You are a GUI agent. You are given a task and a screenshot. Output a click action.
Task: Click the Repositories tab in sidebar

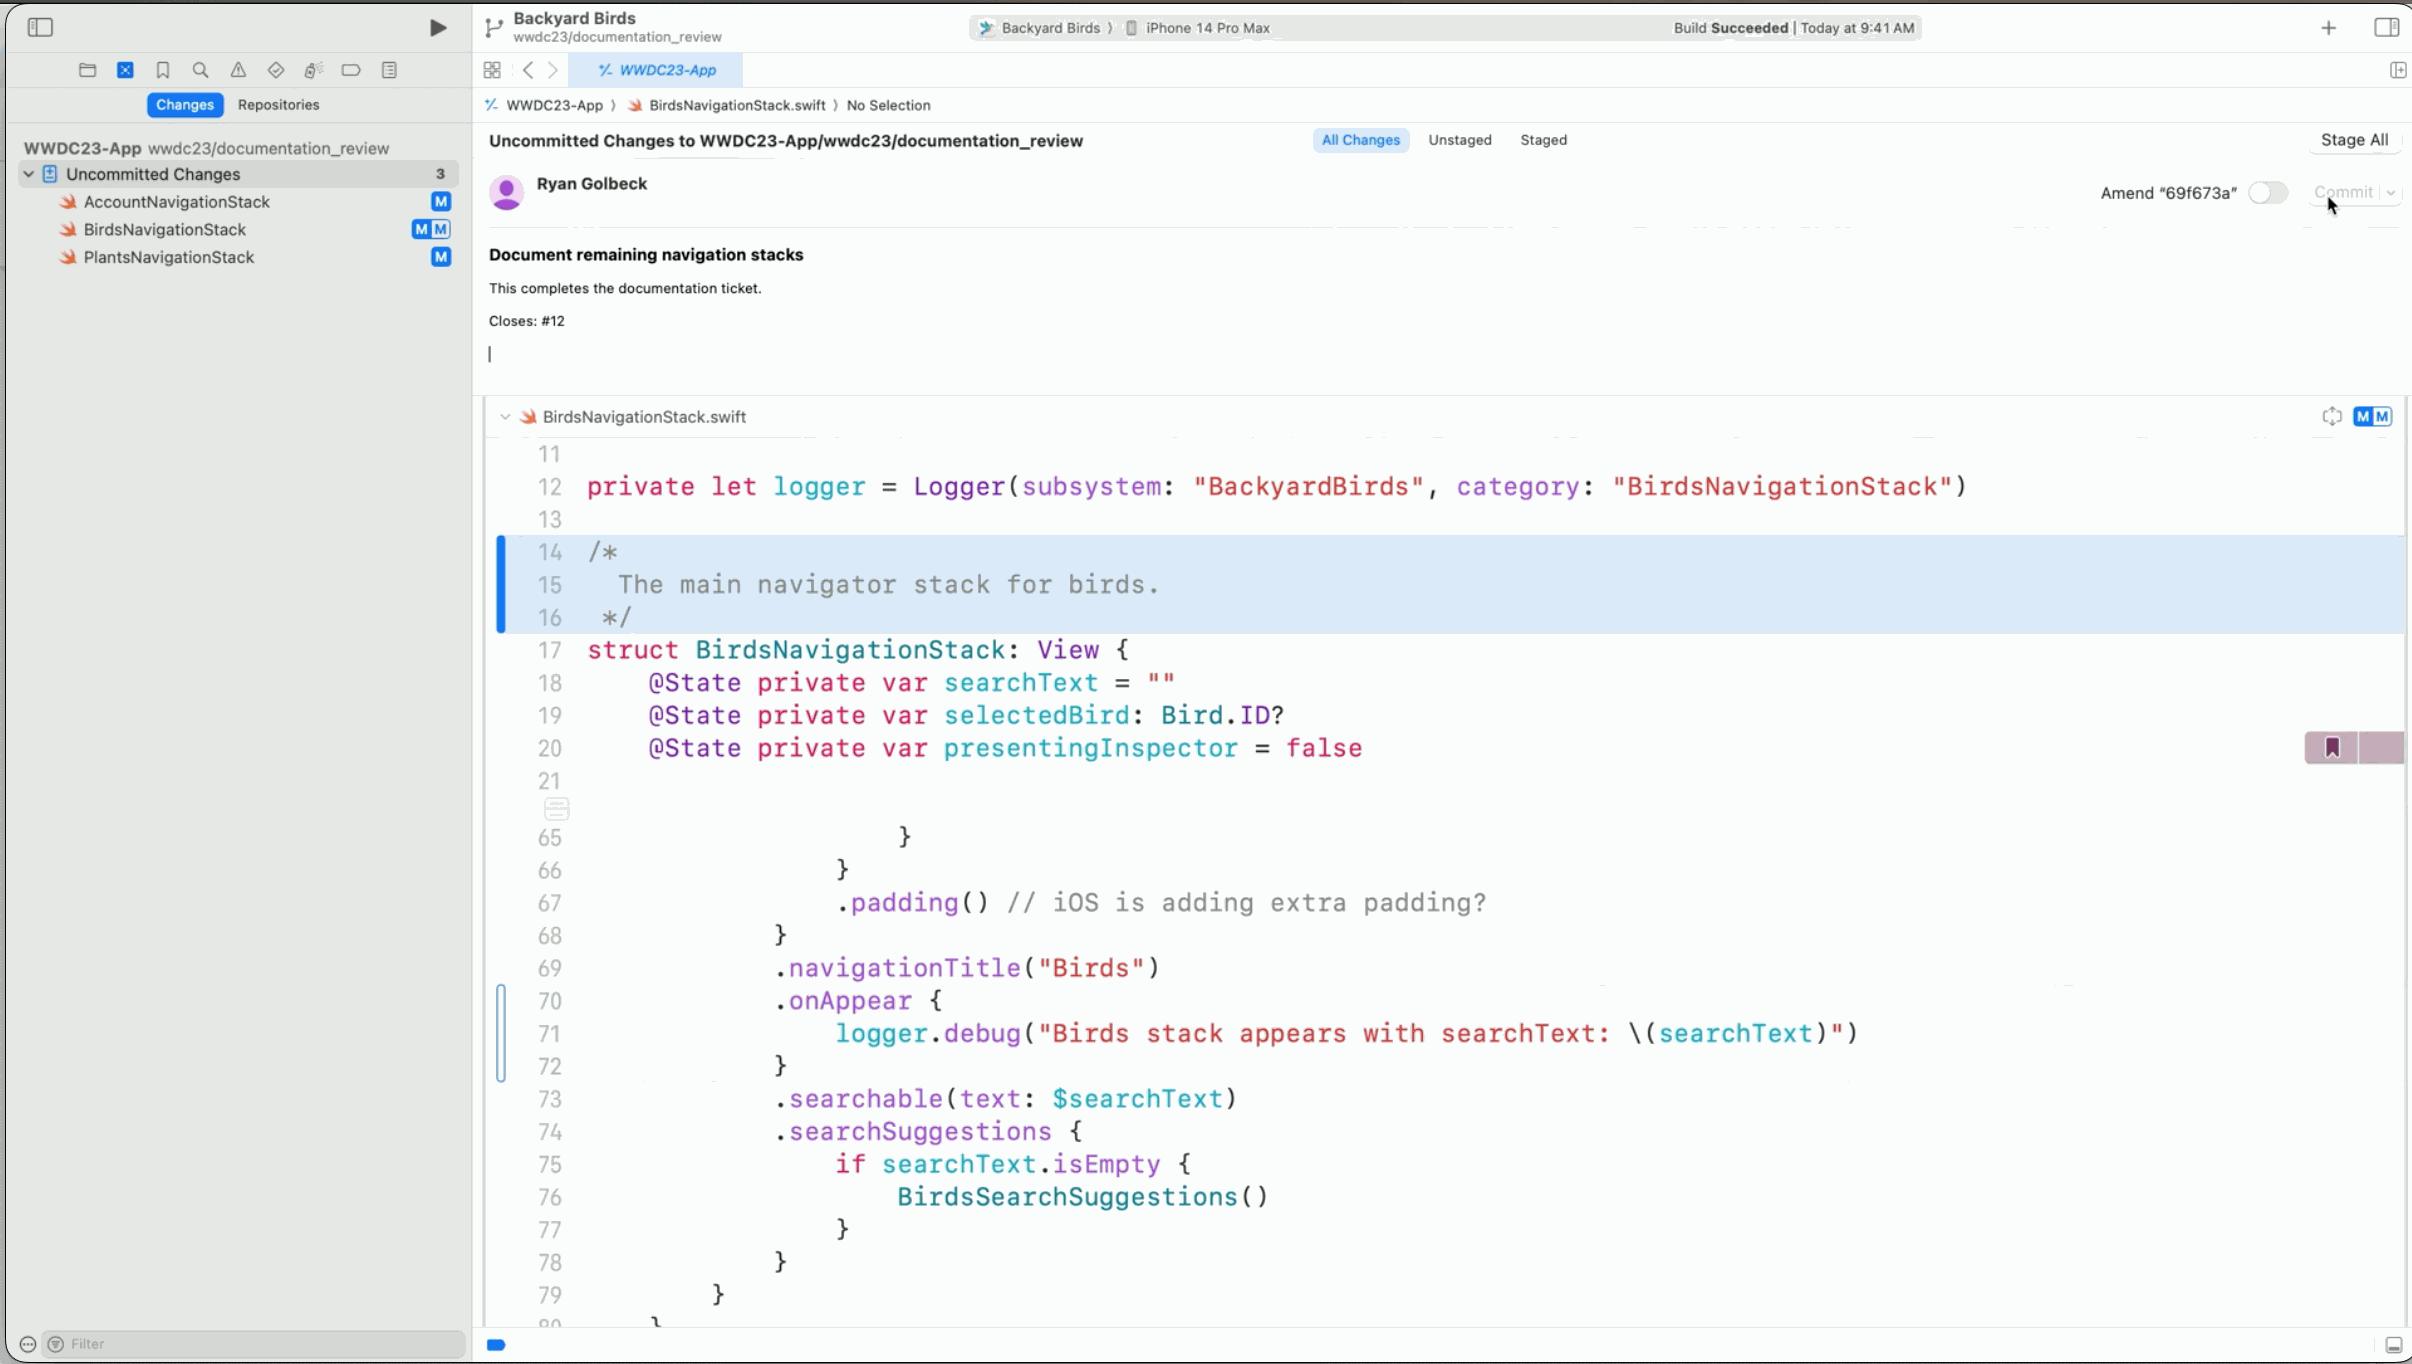coord(277,104)
